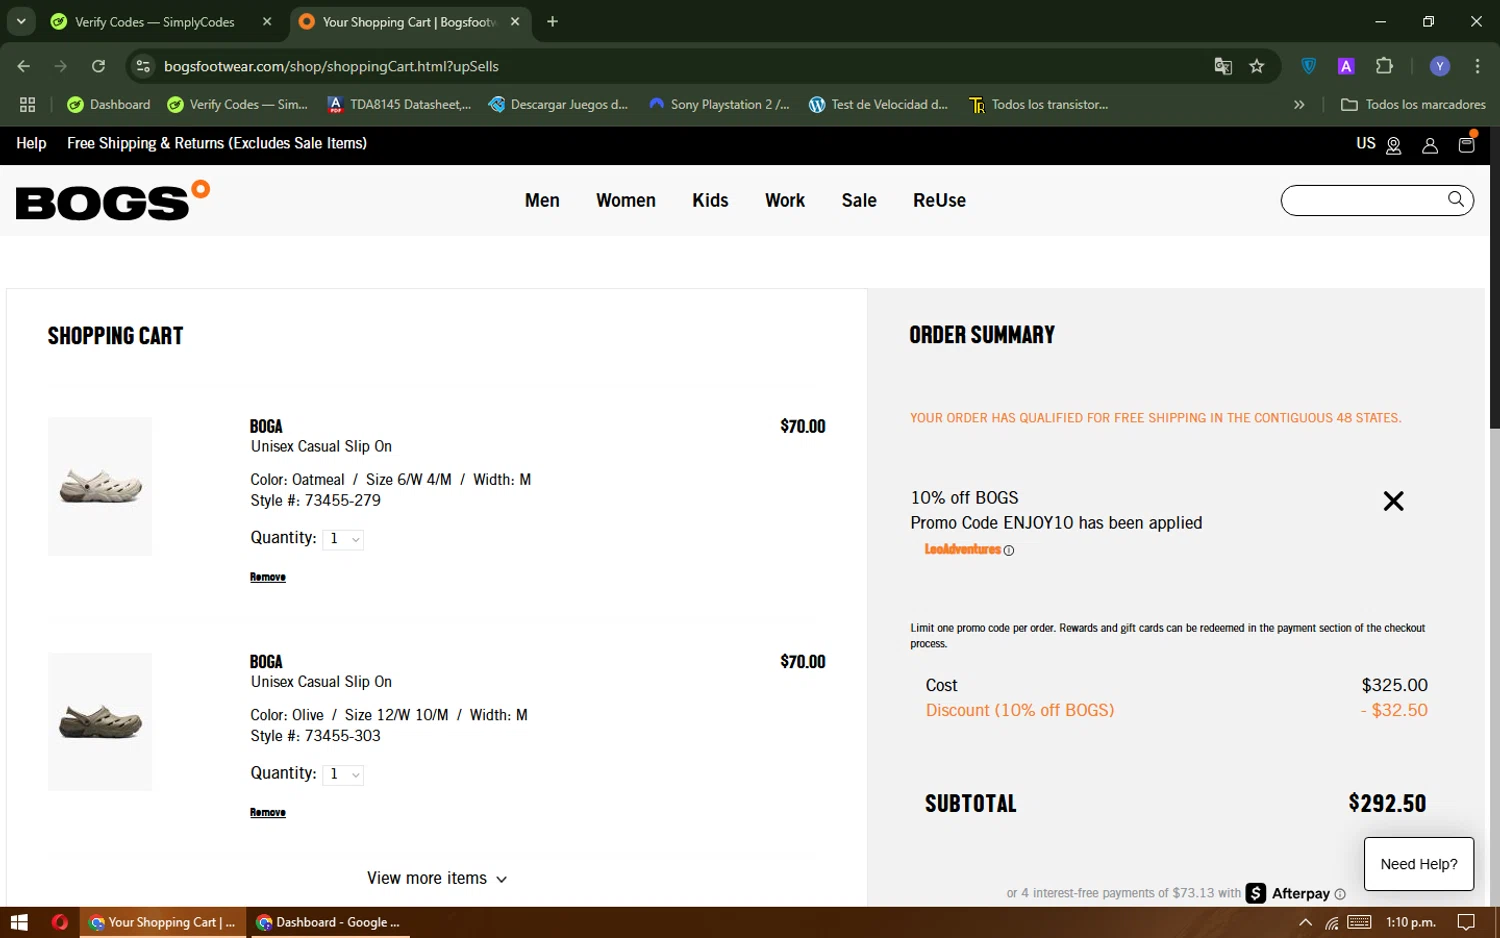This screenshot has width=1500, height=938.
Task: Remove the ENJOY10 promo code with X
Action: click(x=1393, y=501)
